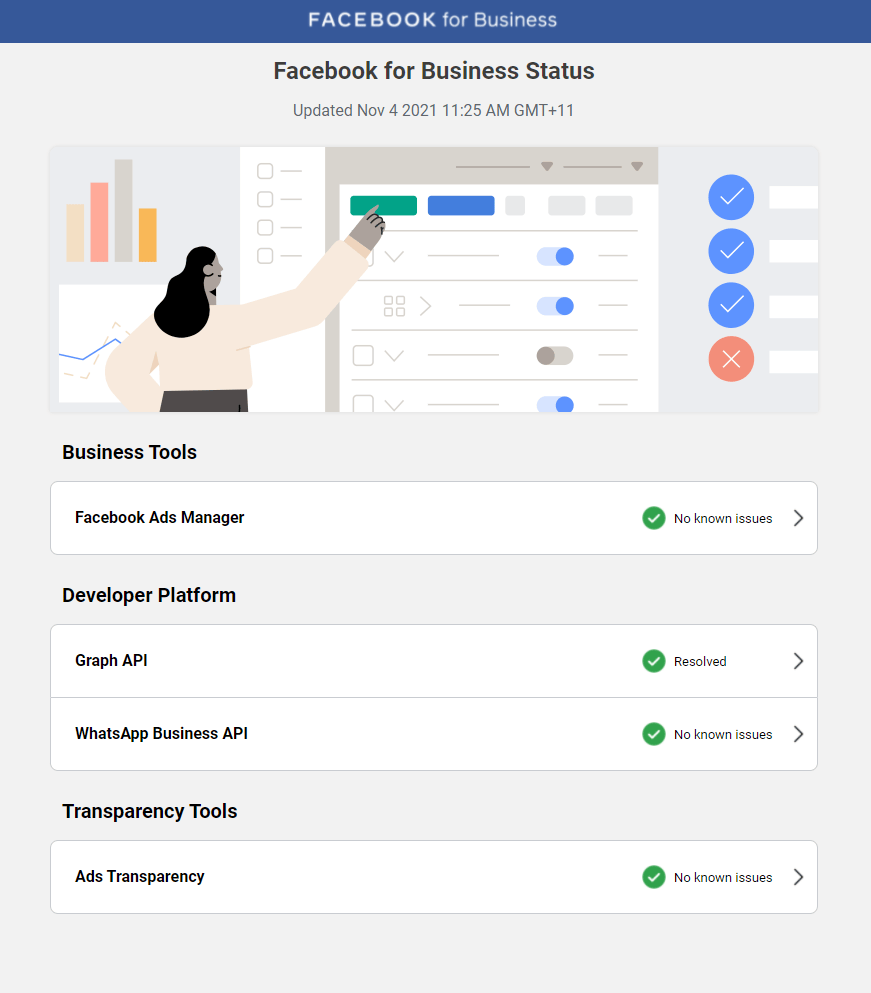Expand the Ads Transparency status details

click(x=797, y=877)
